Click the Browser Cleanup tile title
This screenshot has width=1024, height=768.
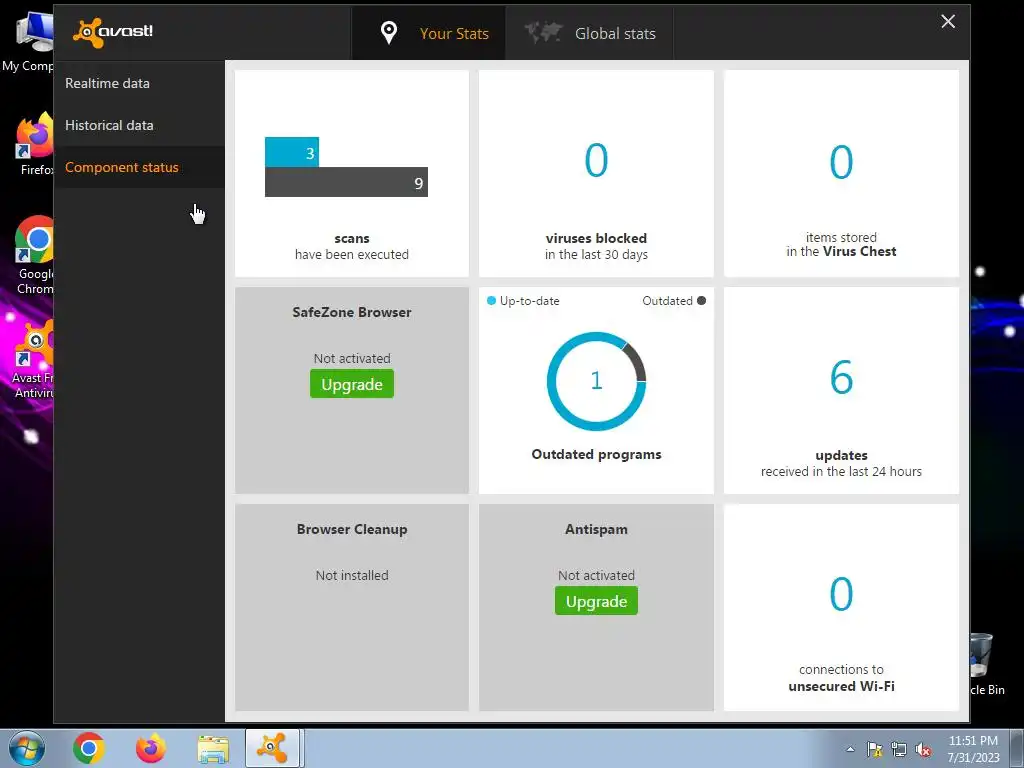(x=351, y=529)
